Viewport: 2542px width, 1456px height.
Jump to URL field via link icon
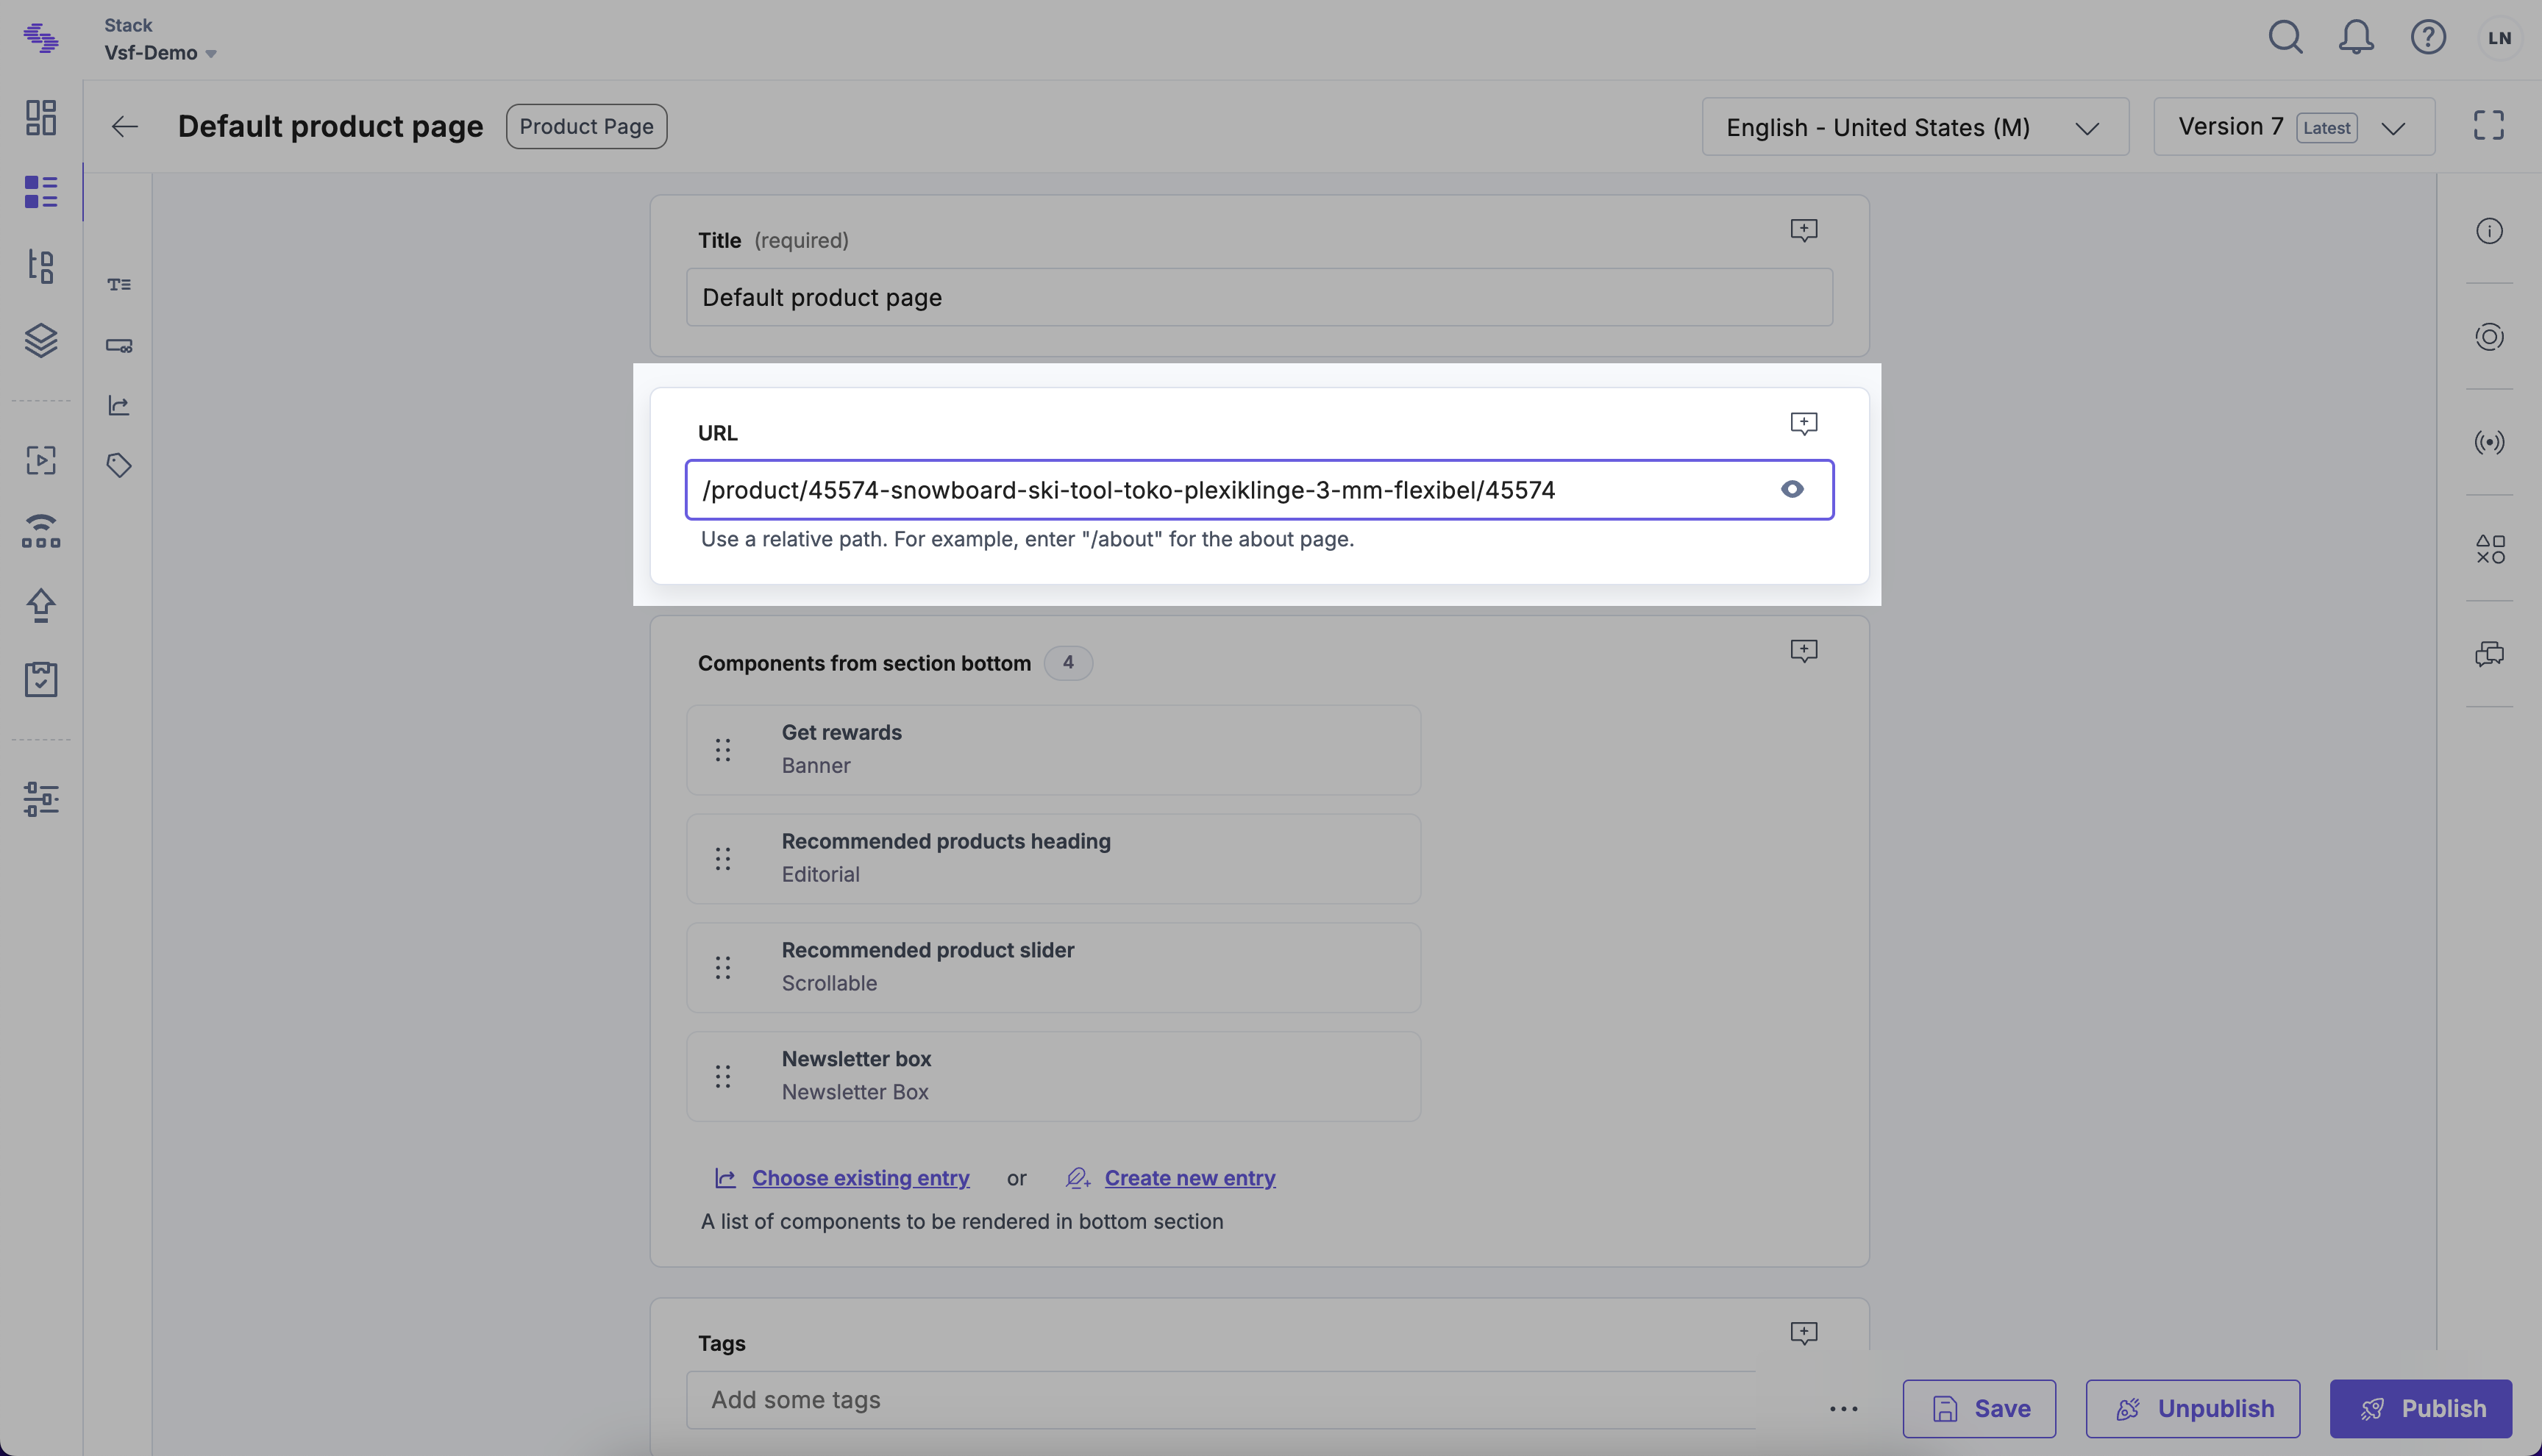(x=119, y=346)
